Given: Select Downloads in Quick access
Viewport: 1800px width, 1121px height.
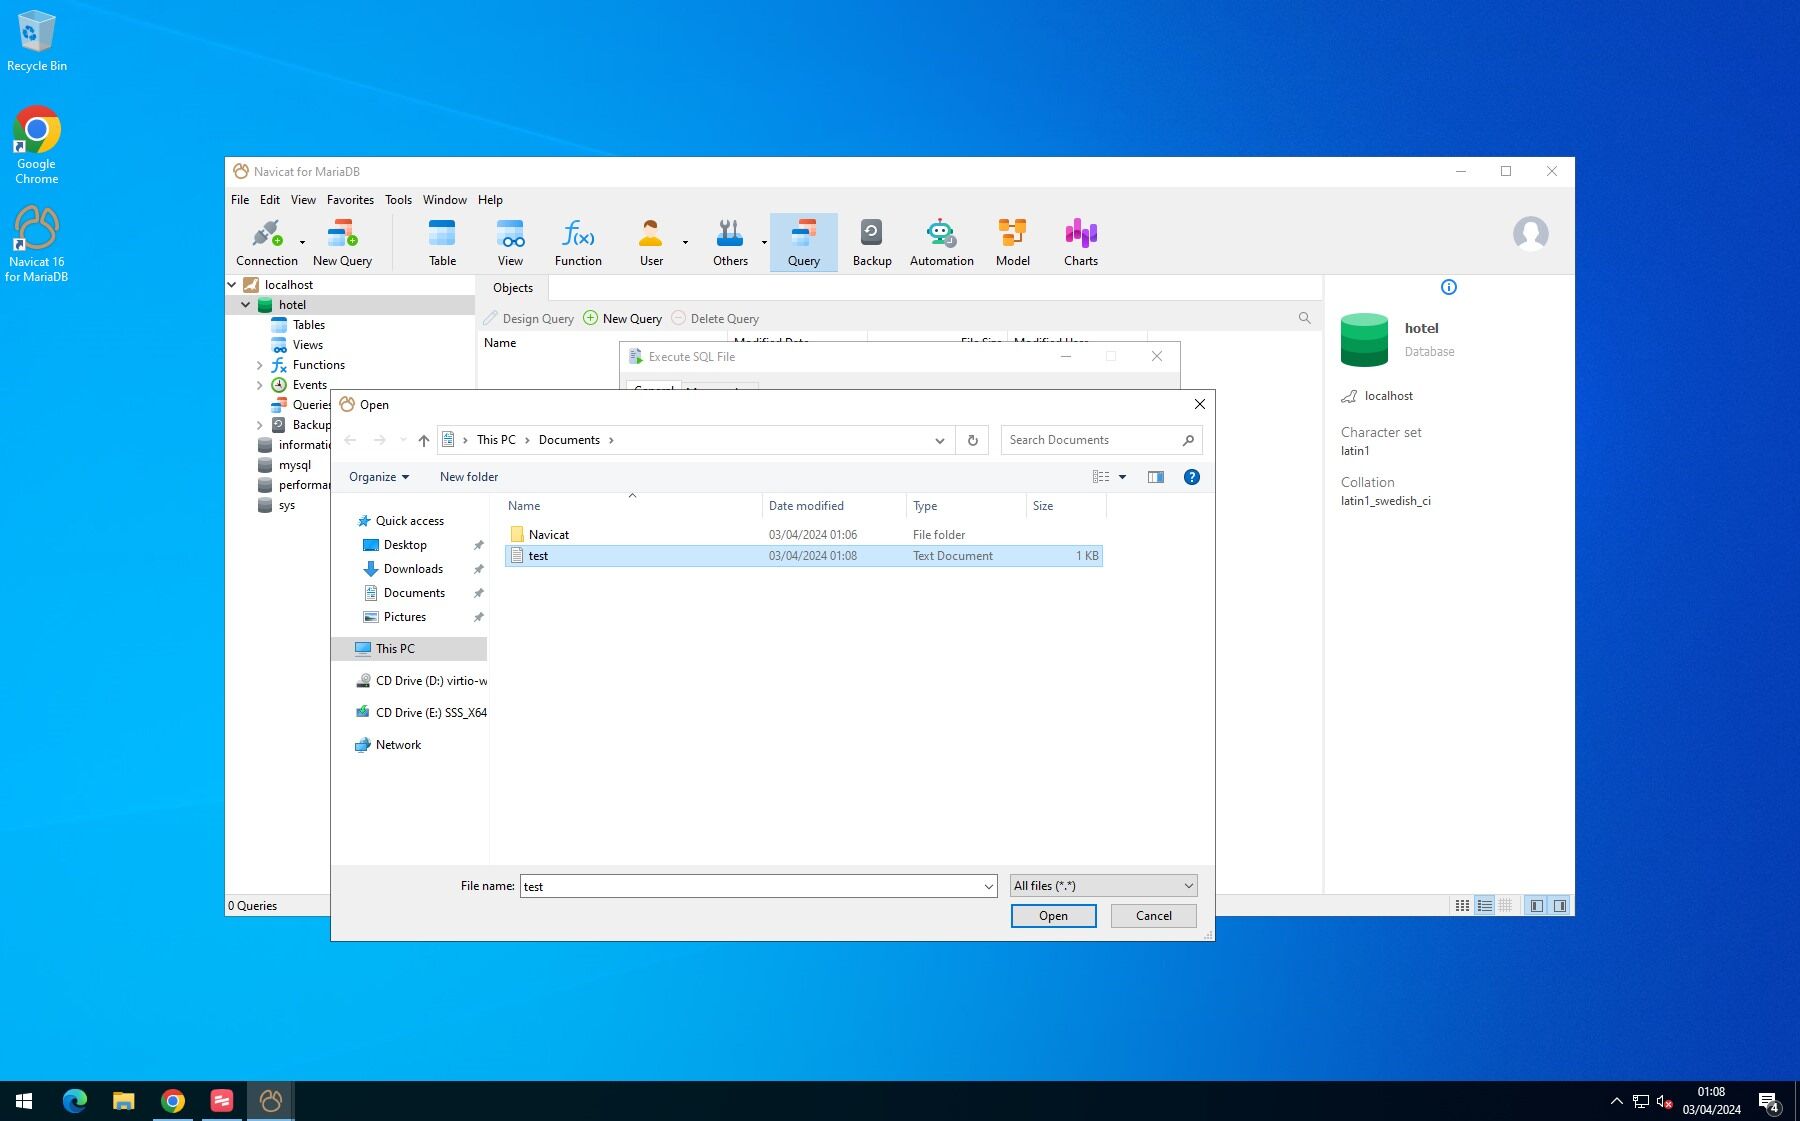Looking at the screenshot, I should pos(413,569).
